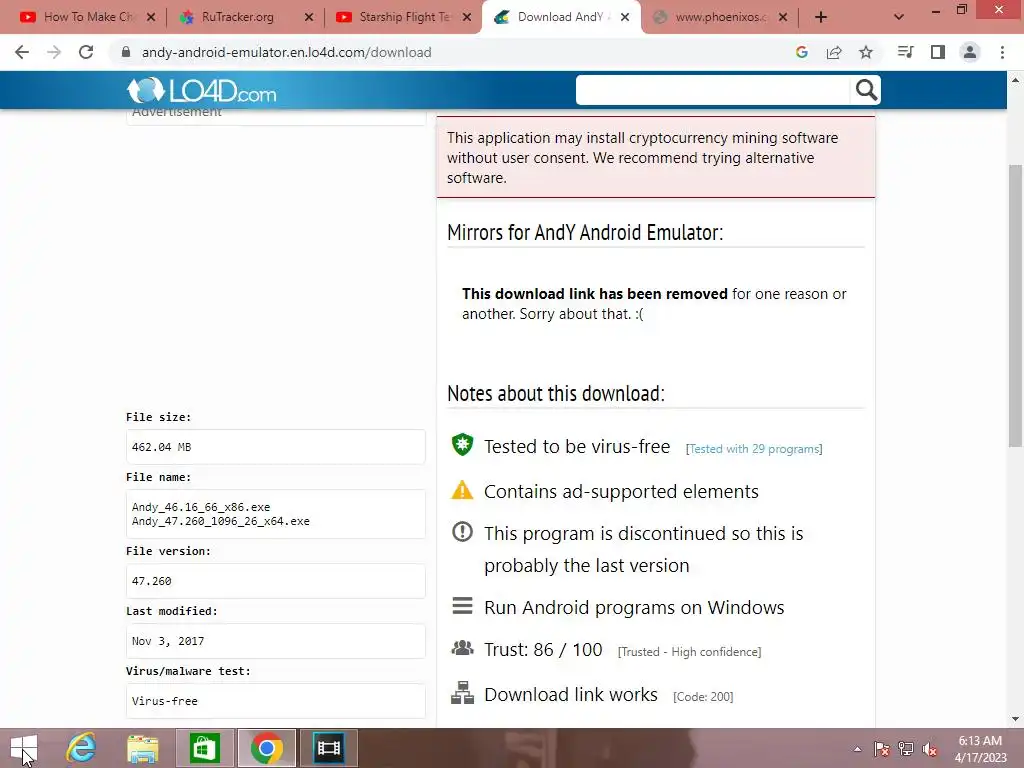Click the Action Center flag icon
1024x768 pixels.
(x=882, y=750)
